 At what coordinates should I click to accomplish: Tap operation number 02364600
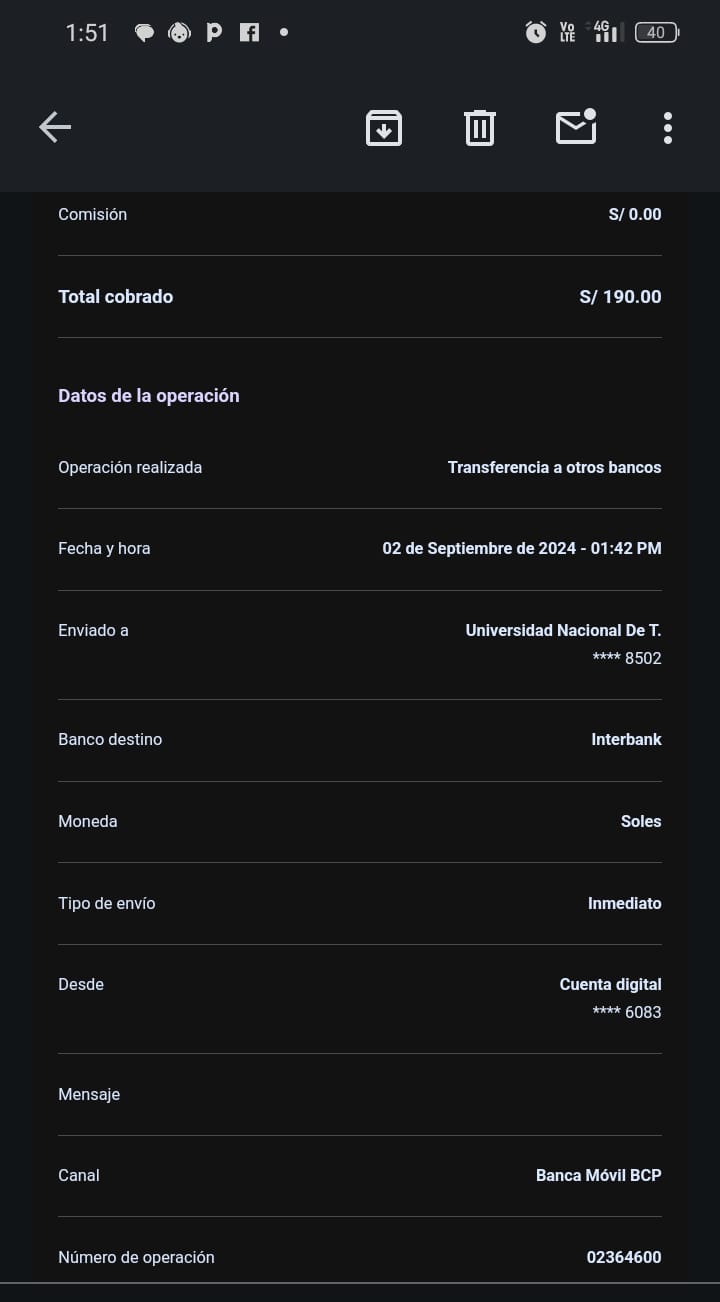623,1257
